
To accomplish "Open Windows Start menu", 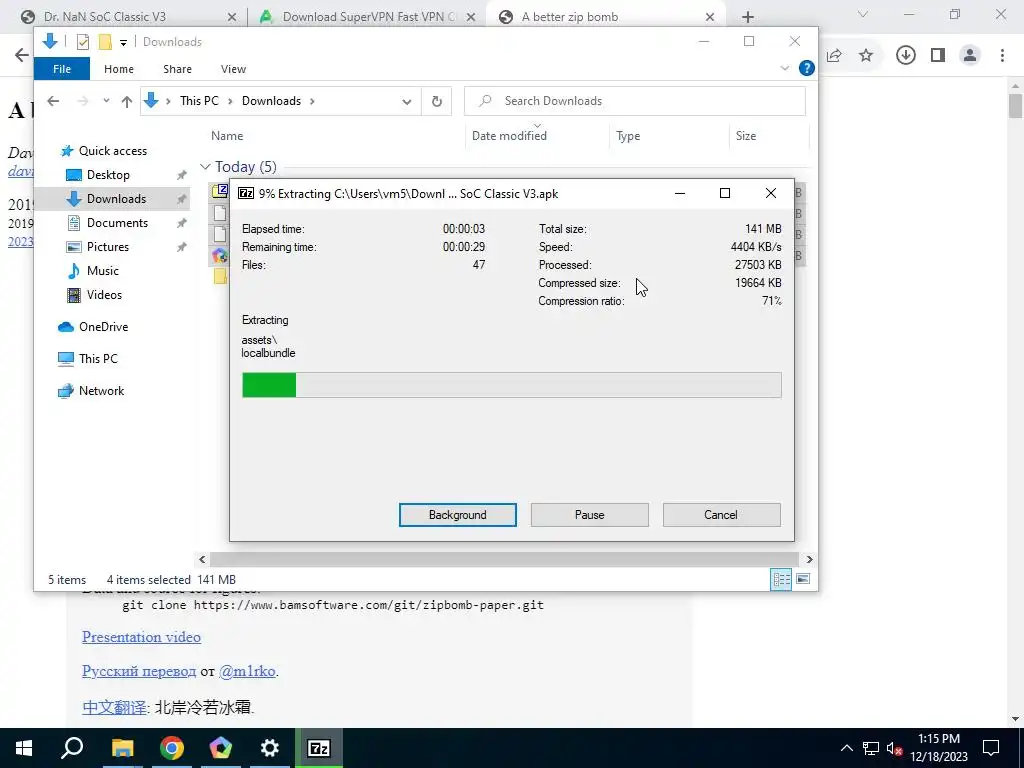I will coord(24,748).
